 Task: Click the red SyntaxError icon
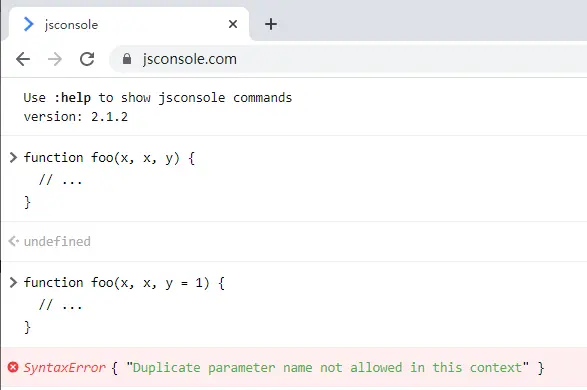[x=13, y=367]
